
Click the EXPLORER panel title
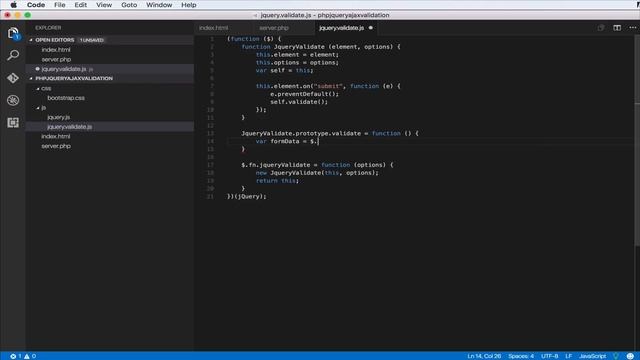point(48,28)
